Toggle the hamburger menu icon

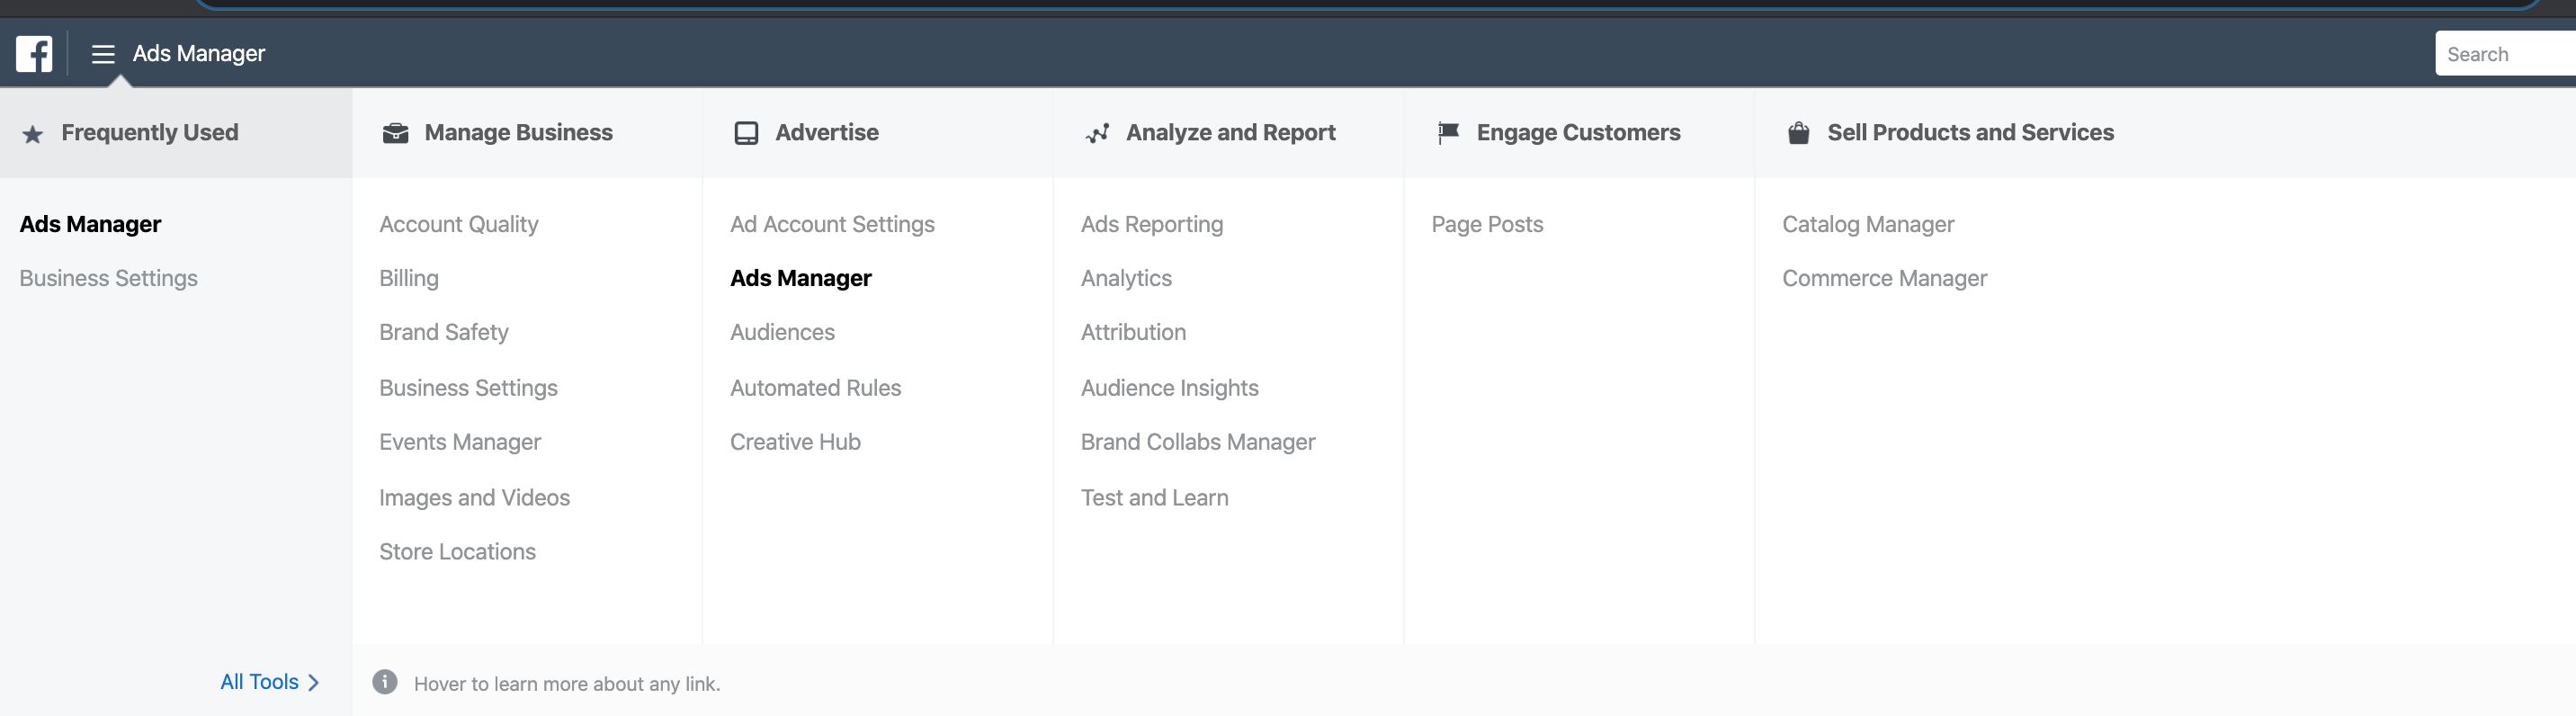tap(103, 54)
